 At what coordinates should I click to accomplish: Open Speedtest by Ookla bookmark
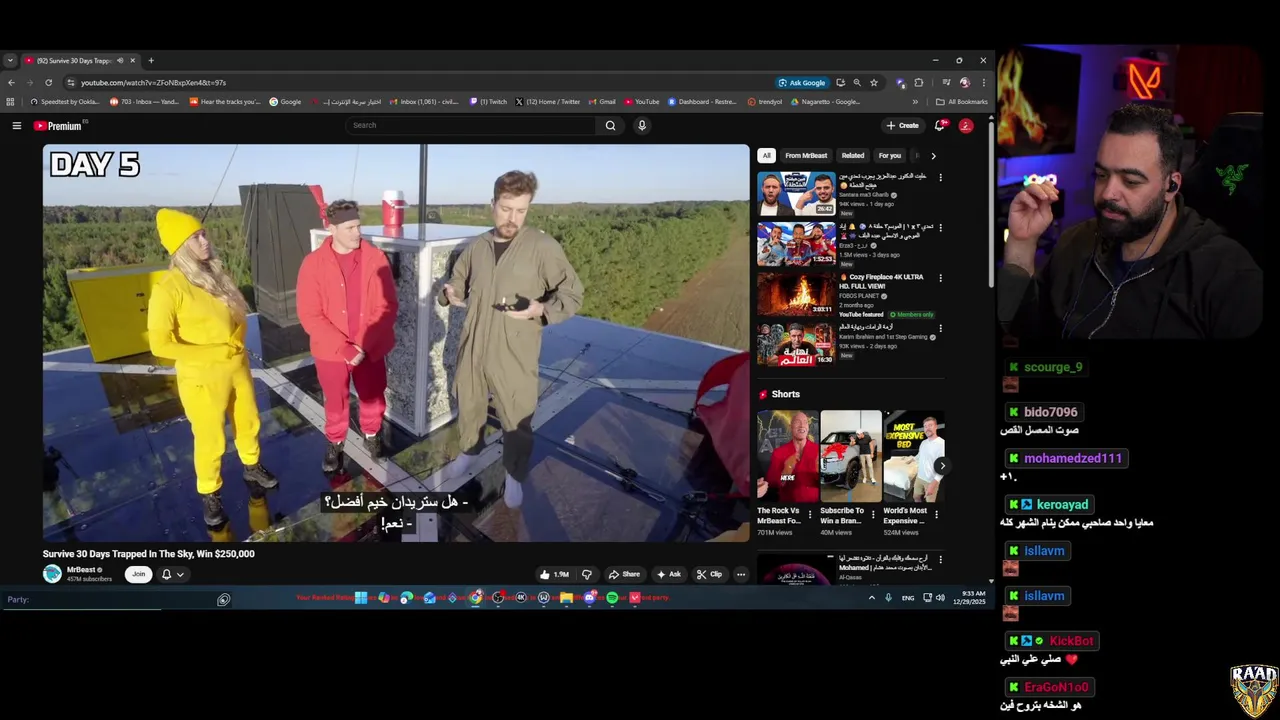[x=65, y=102]
